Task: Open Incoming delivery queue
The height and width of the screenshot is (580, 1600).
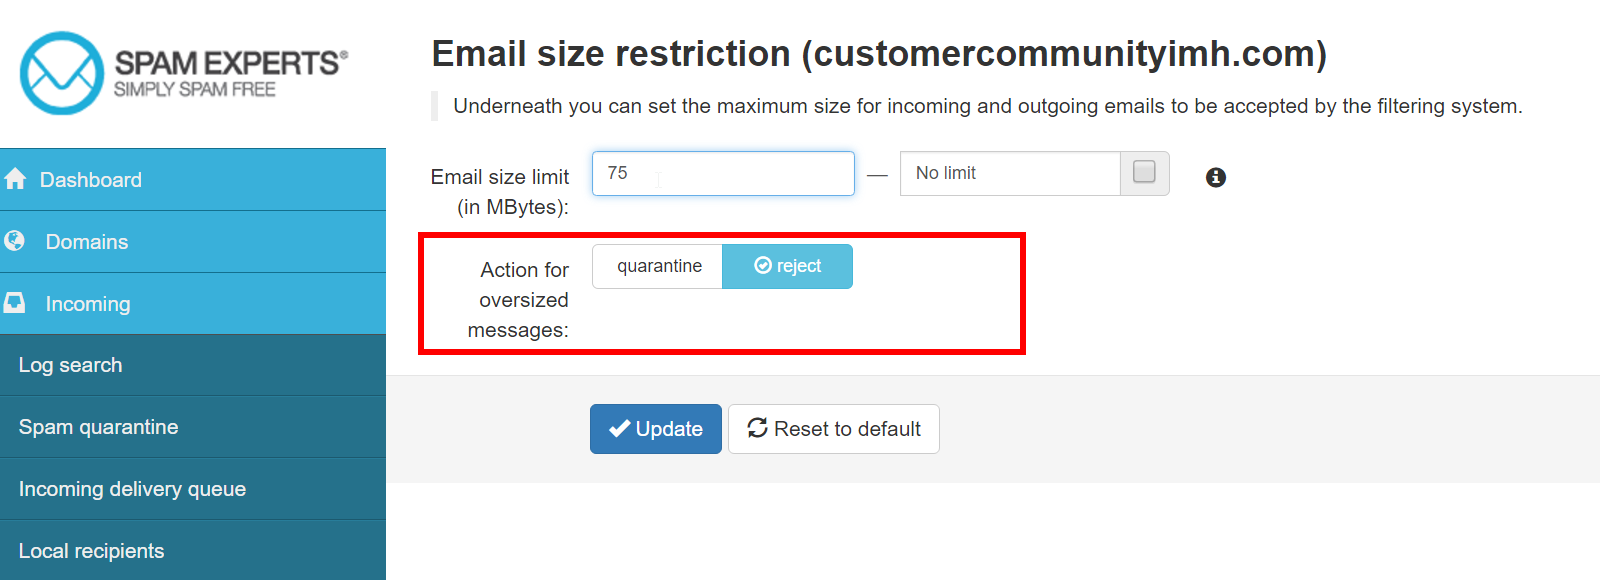Action: tap(132, 489)
